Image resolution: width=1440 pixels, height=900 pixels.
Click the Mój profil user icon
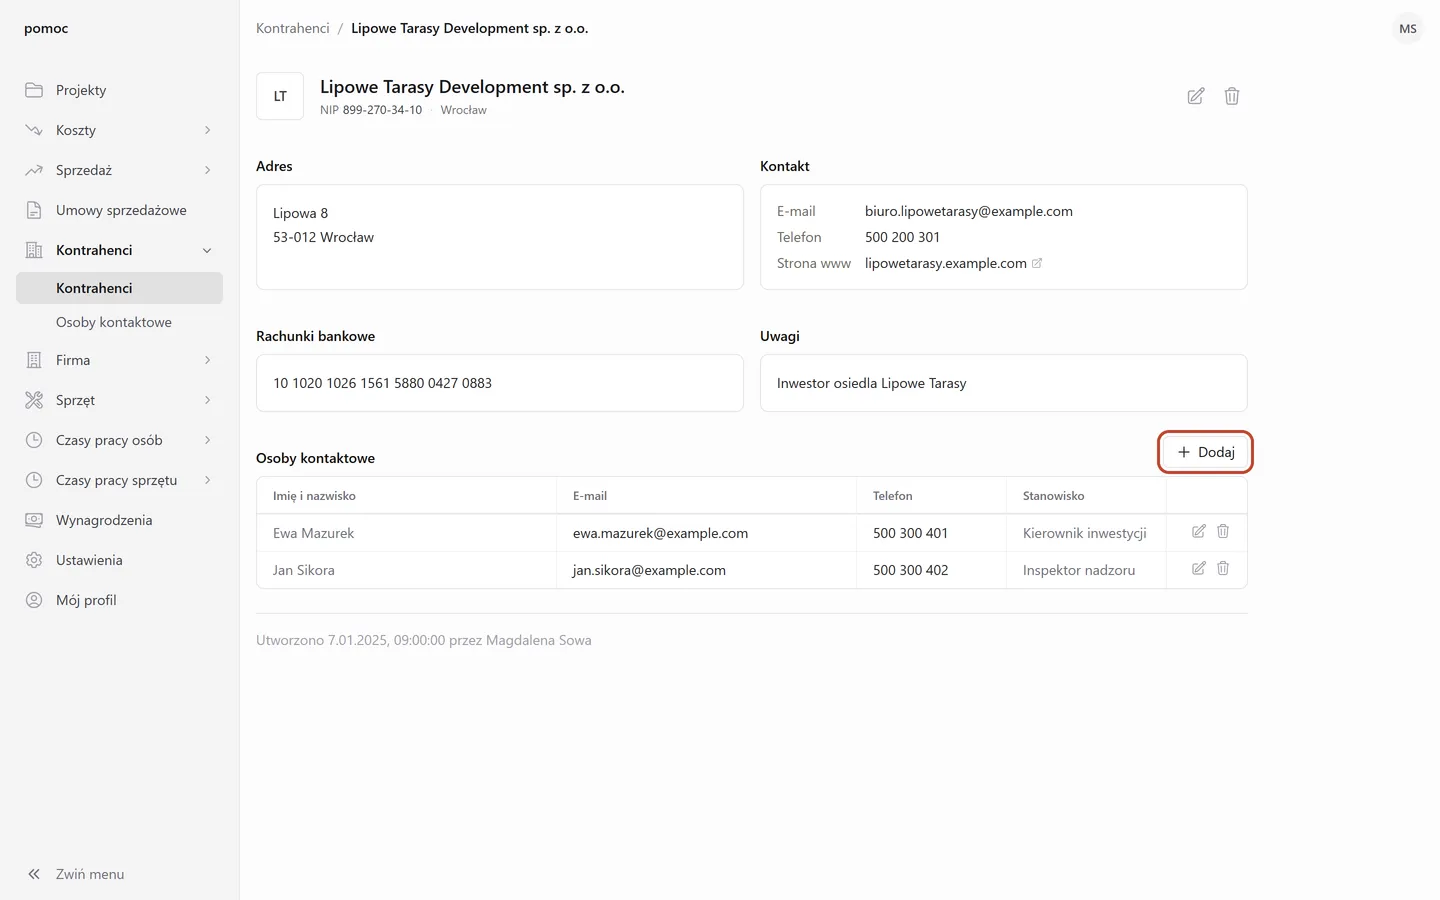pyautogui.click(x=34, y=600)
